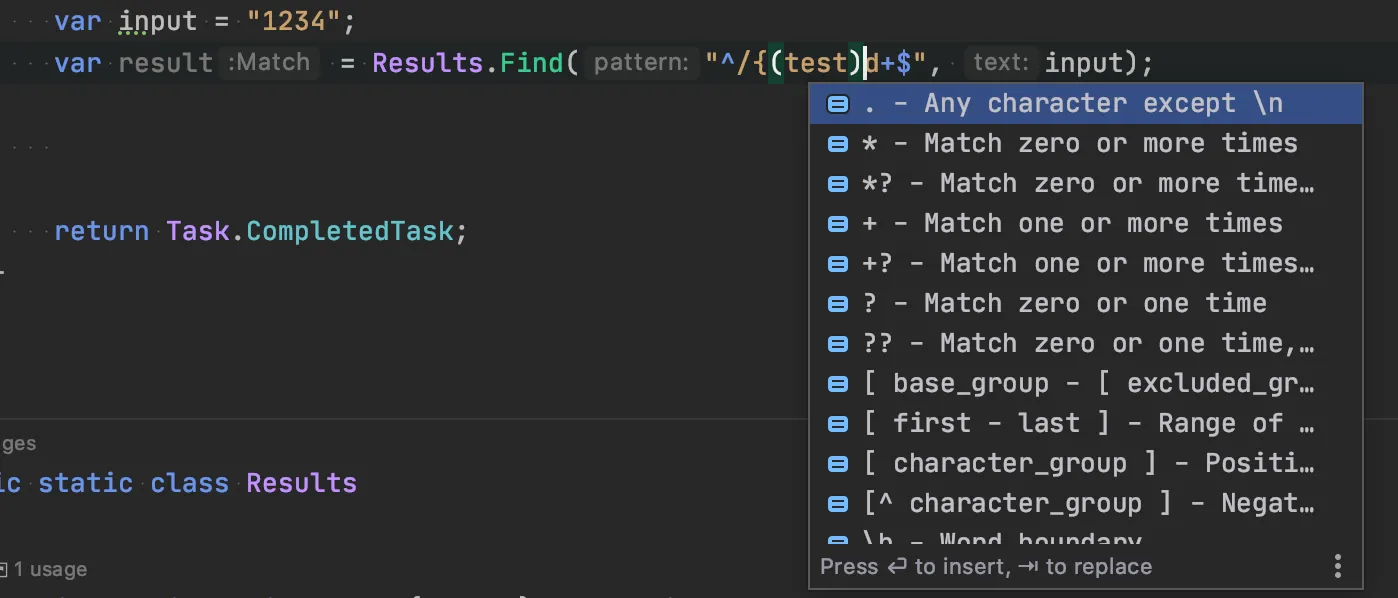Select '. - Any character except \n' completion
This screenshot has width=1398, height=598.
1085,103
